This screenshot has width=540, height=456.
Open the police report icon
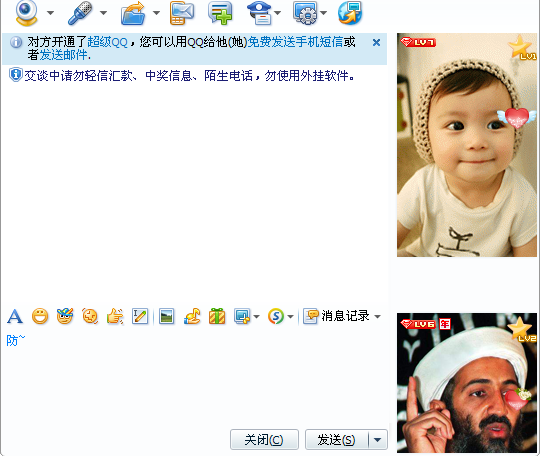[x=260, y=13]
